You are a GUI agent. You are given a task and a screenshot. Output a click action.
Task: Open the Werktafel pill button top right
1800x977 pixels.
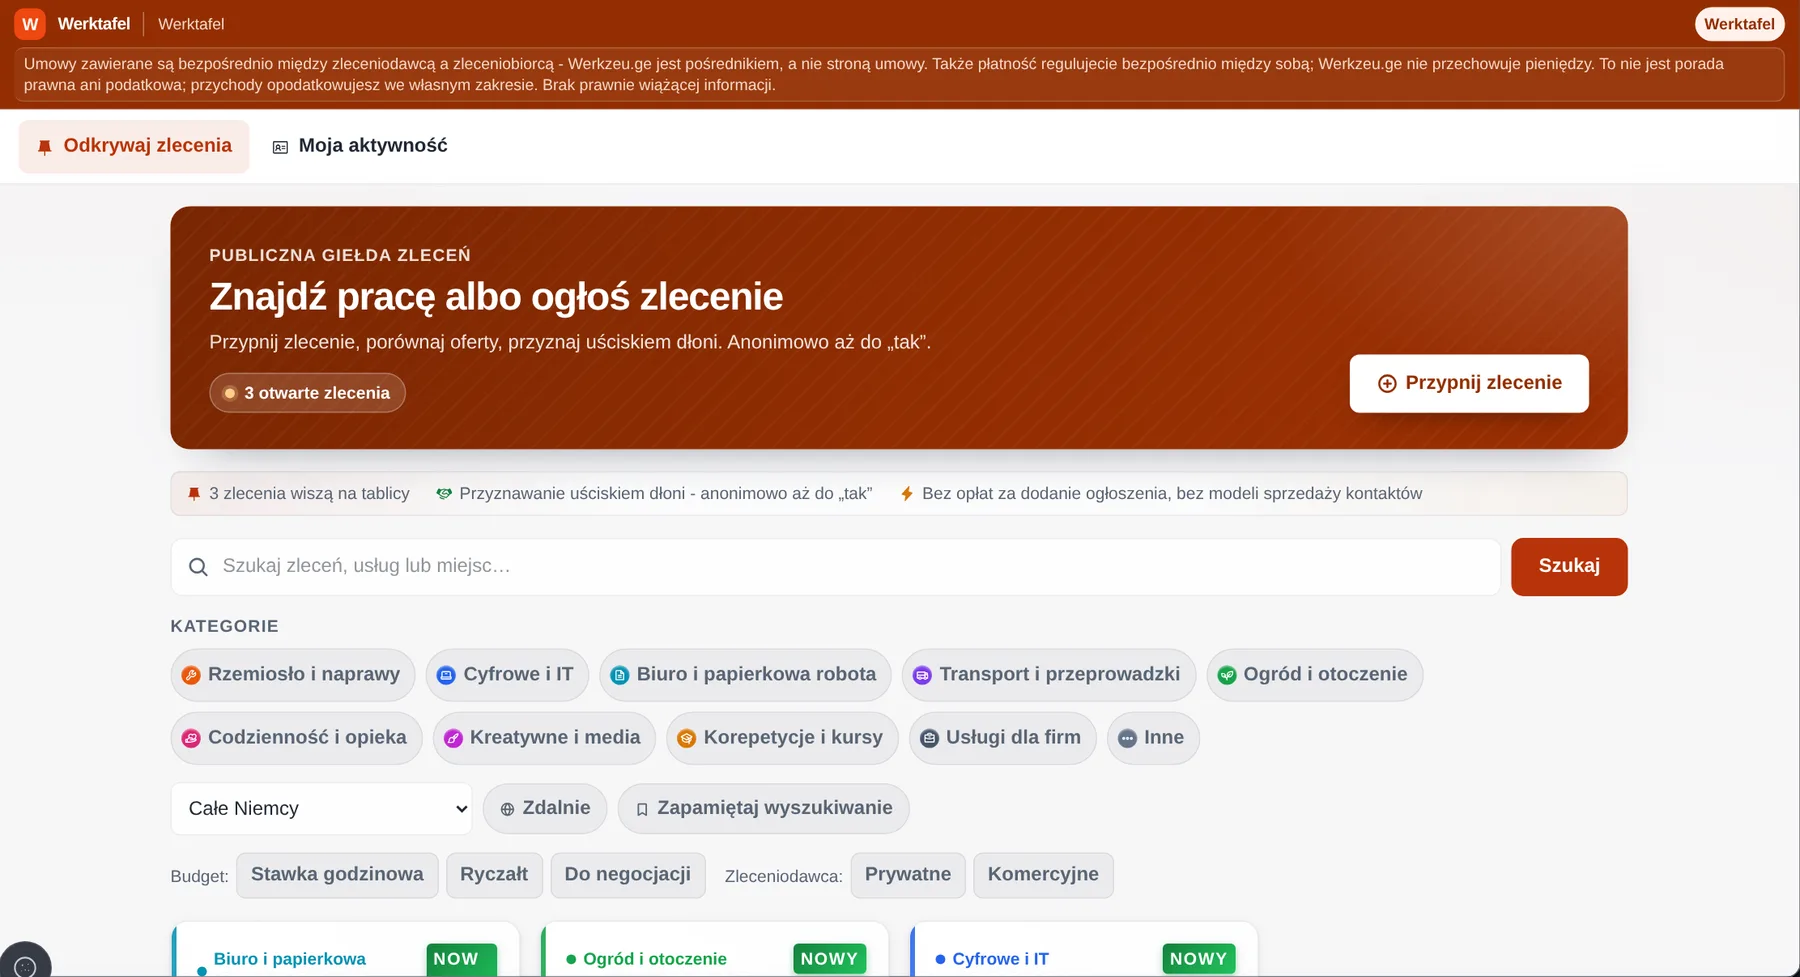click(1739, 24)
